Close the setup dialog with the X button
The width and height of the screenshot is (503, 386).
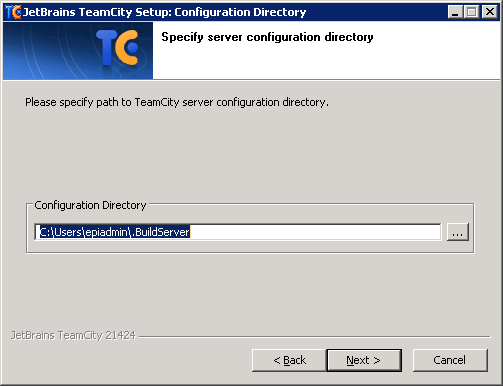coord(490,12)
